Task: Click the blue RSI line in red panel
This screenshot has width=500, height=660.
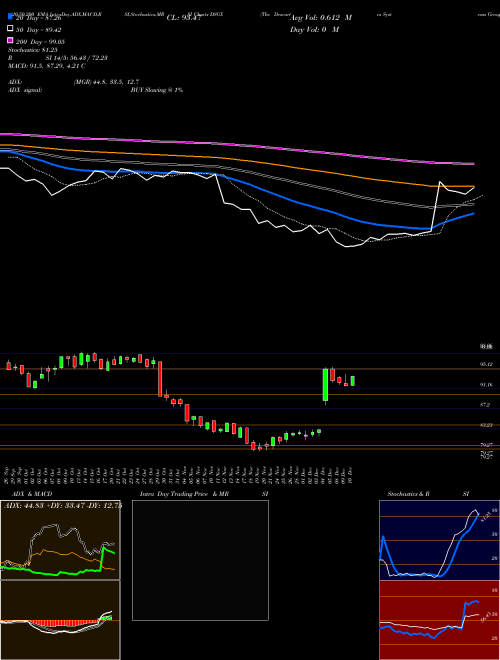Action: pos(429,621)
